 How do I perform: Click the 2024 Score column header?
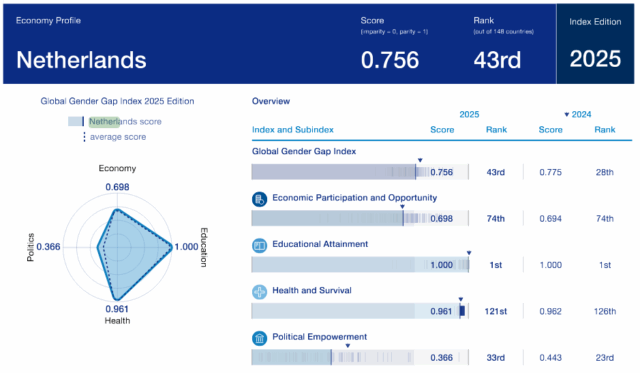coord(551,130)
